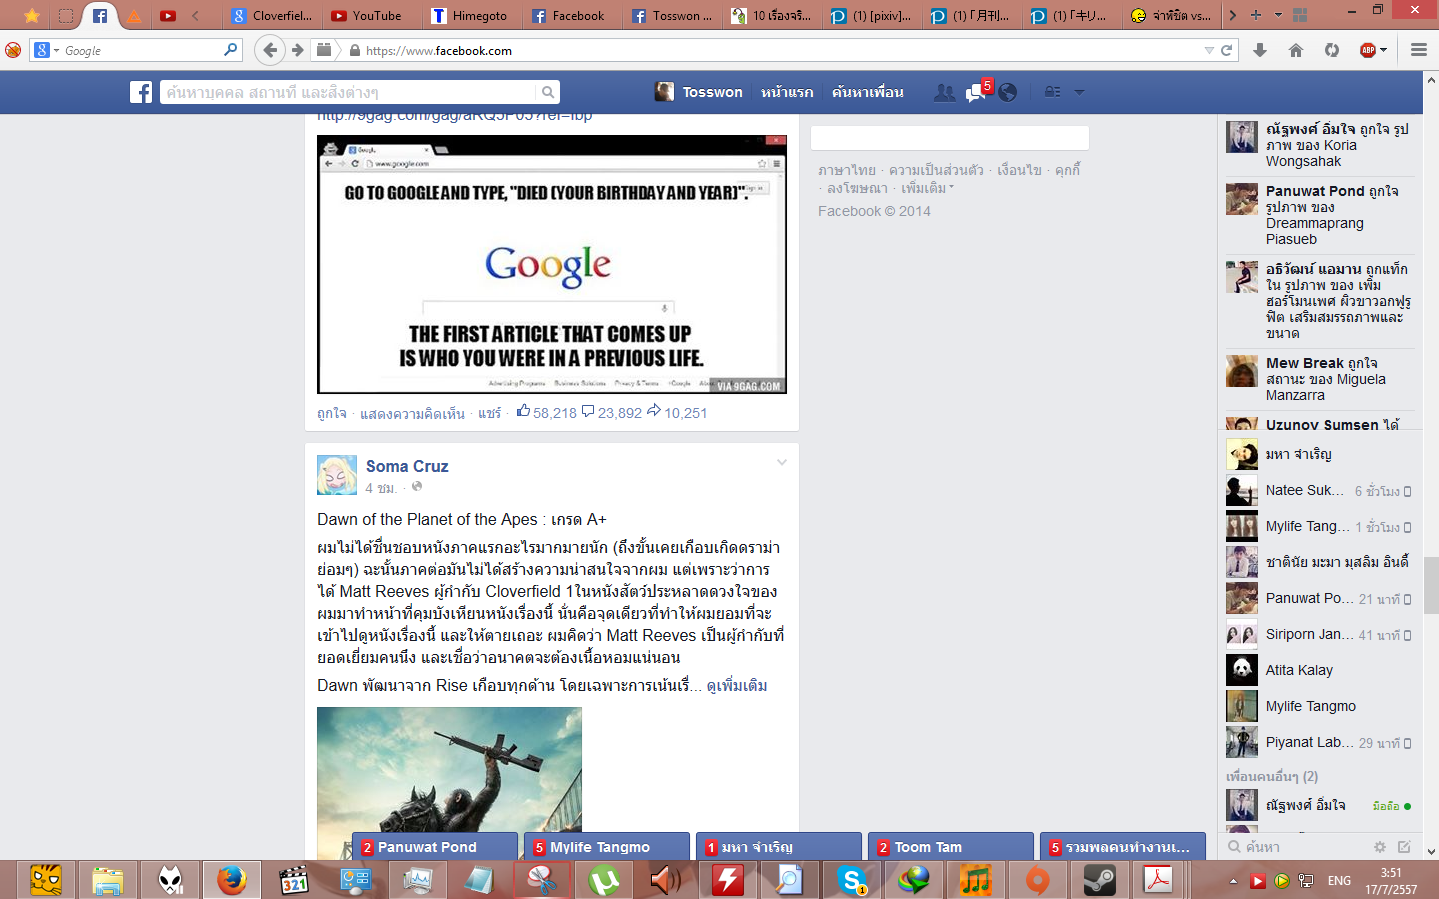The image size is (1439, 899).
Task: Open the bookmarks star in the tab strip
Action: pyautogui.click(x=32, y=15)
